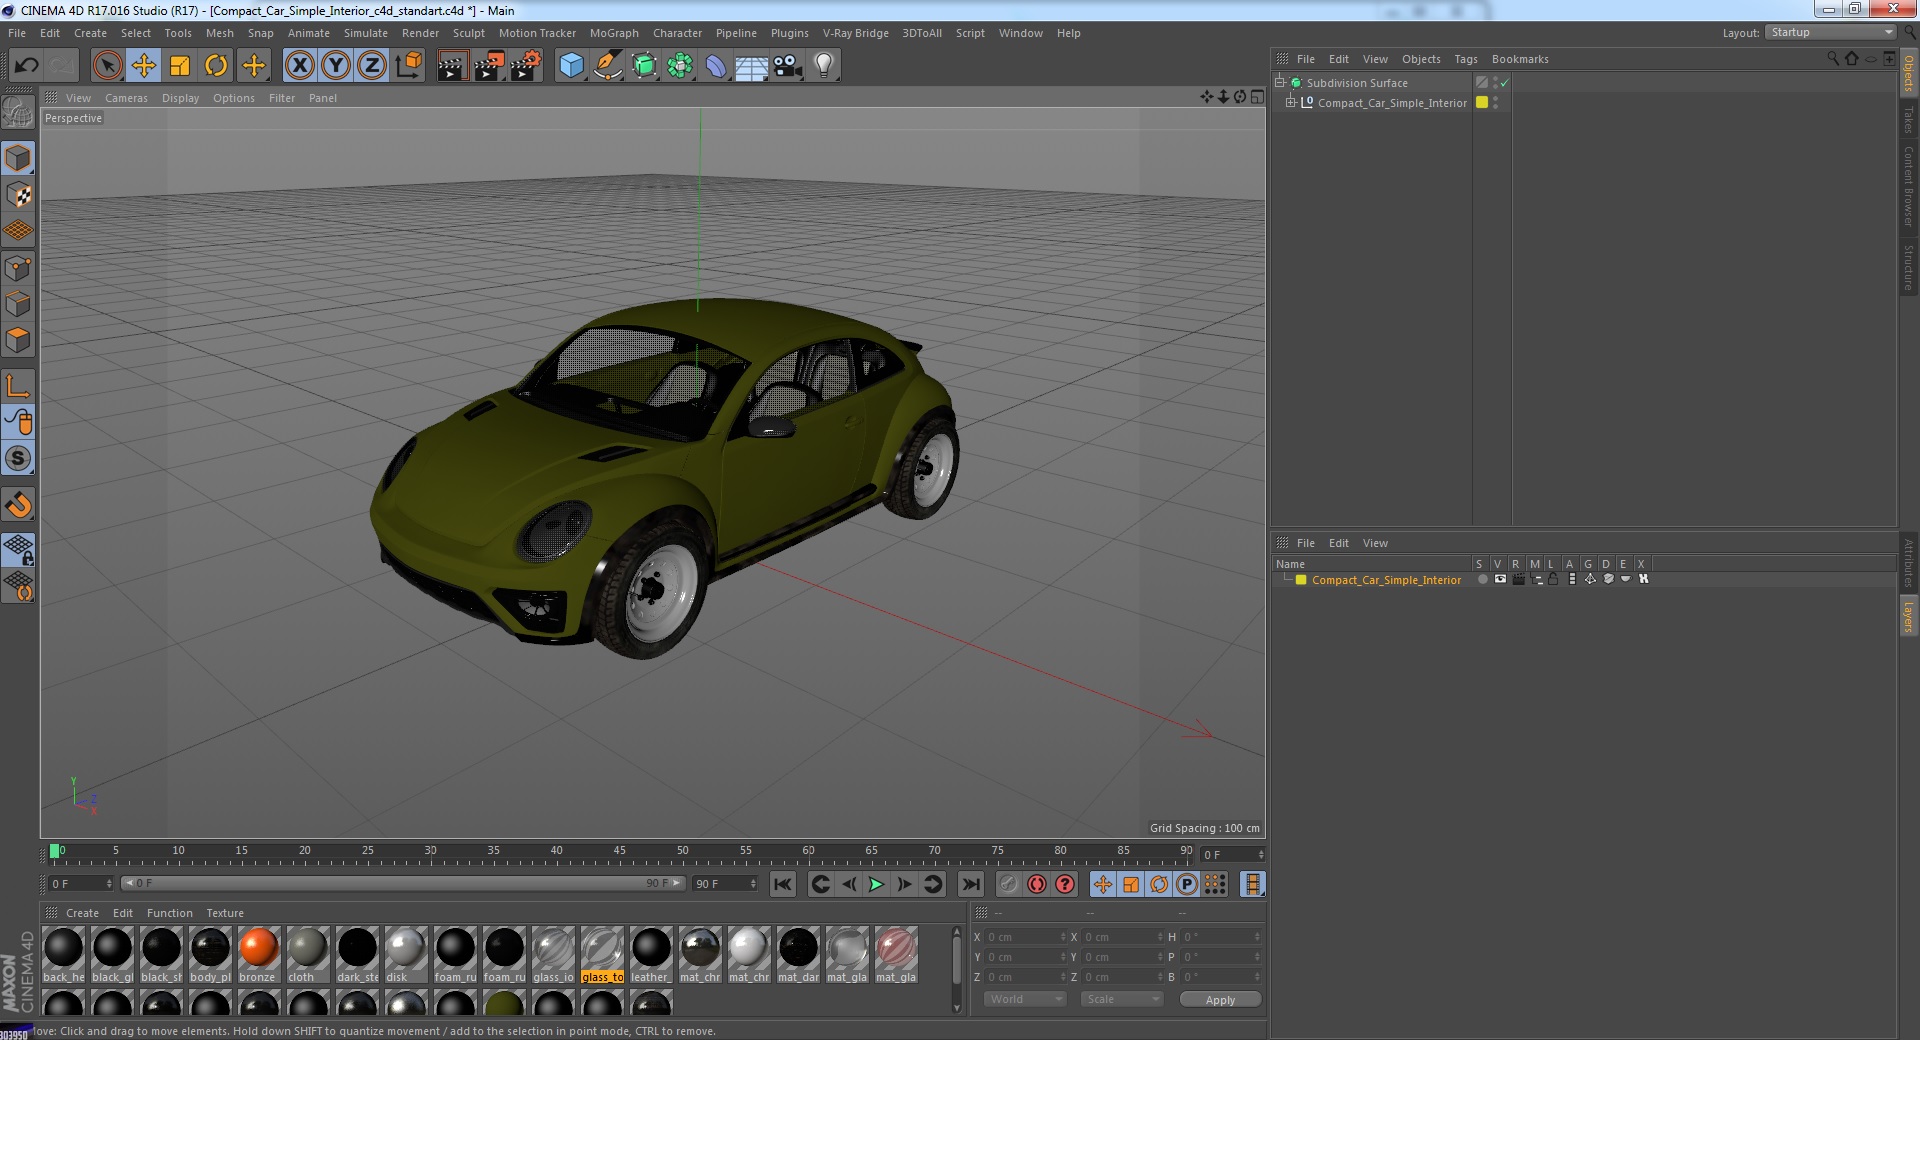Image resolution: width=1920 pixels, height=1158 pixels.
Task: Open Object Manager Bookmarks menu
Action: 1520,59
